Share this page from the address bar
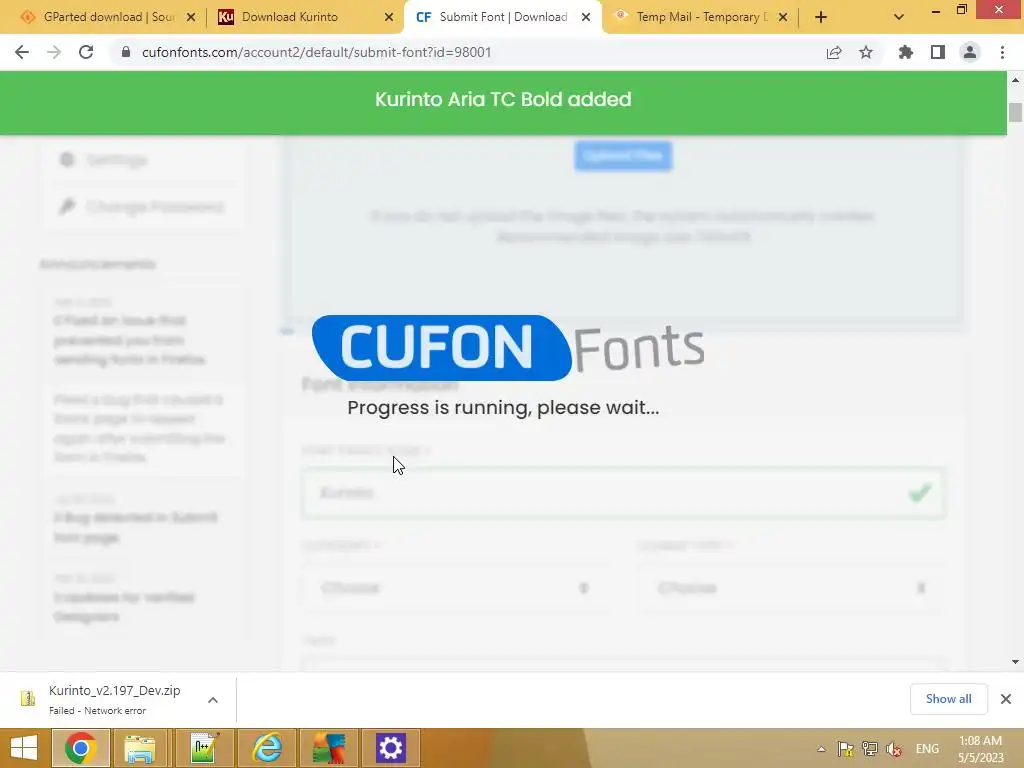Viewport: 1024px width, 768px height. click(834, 52)
